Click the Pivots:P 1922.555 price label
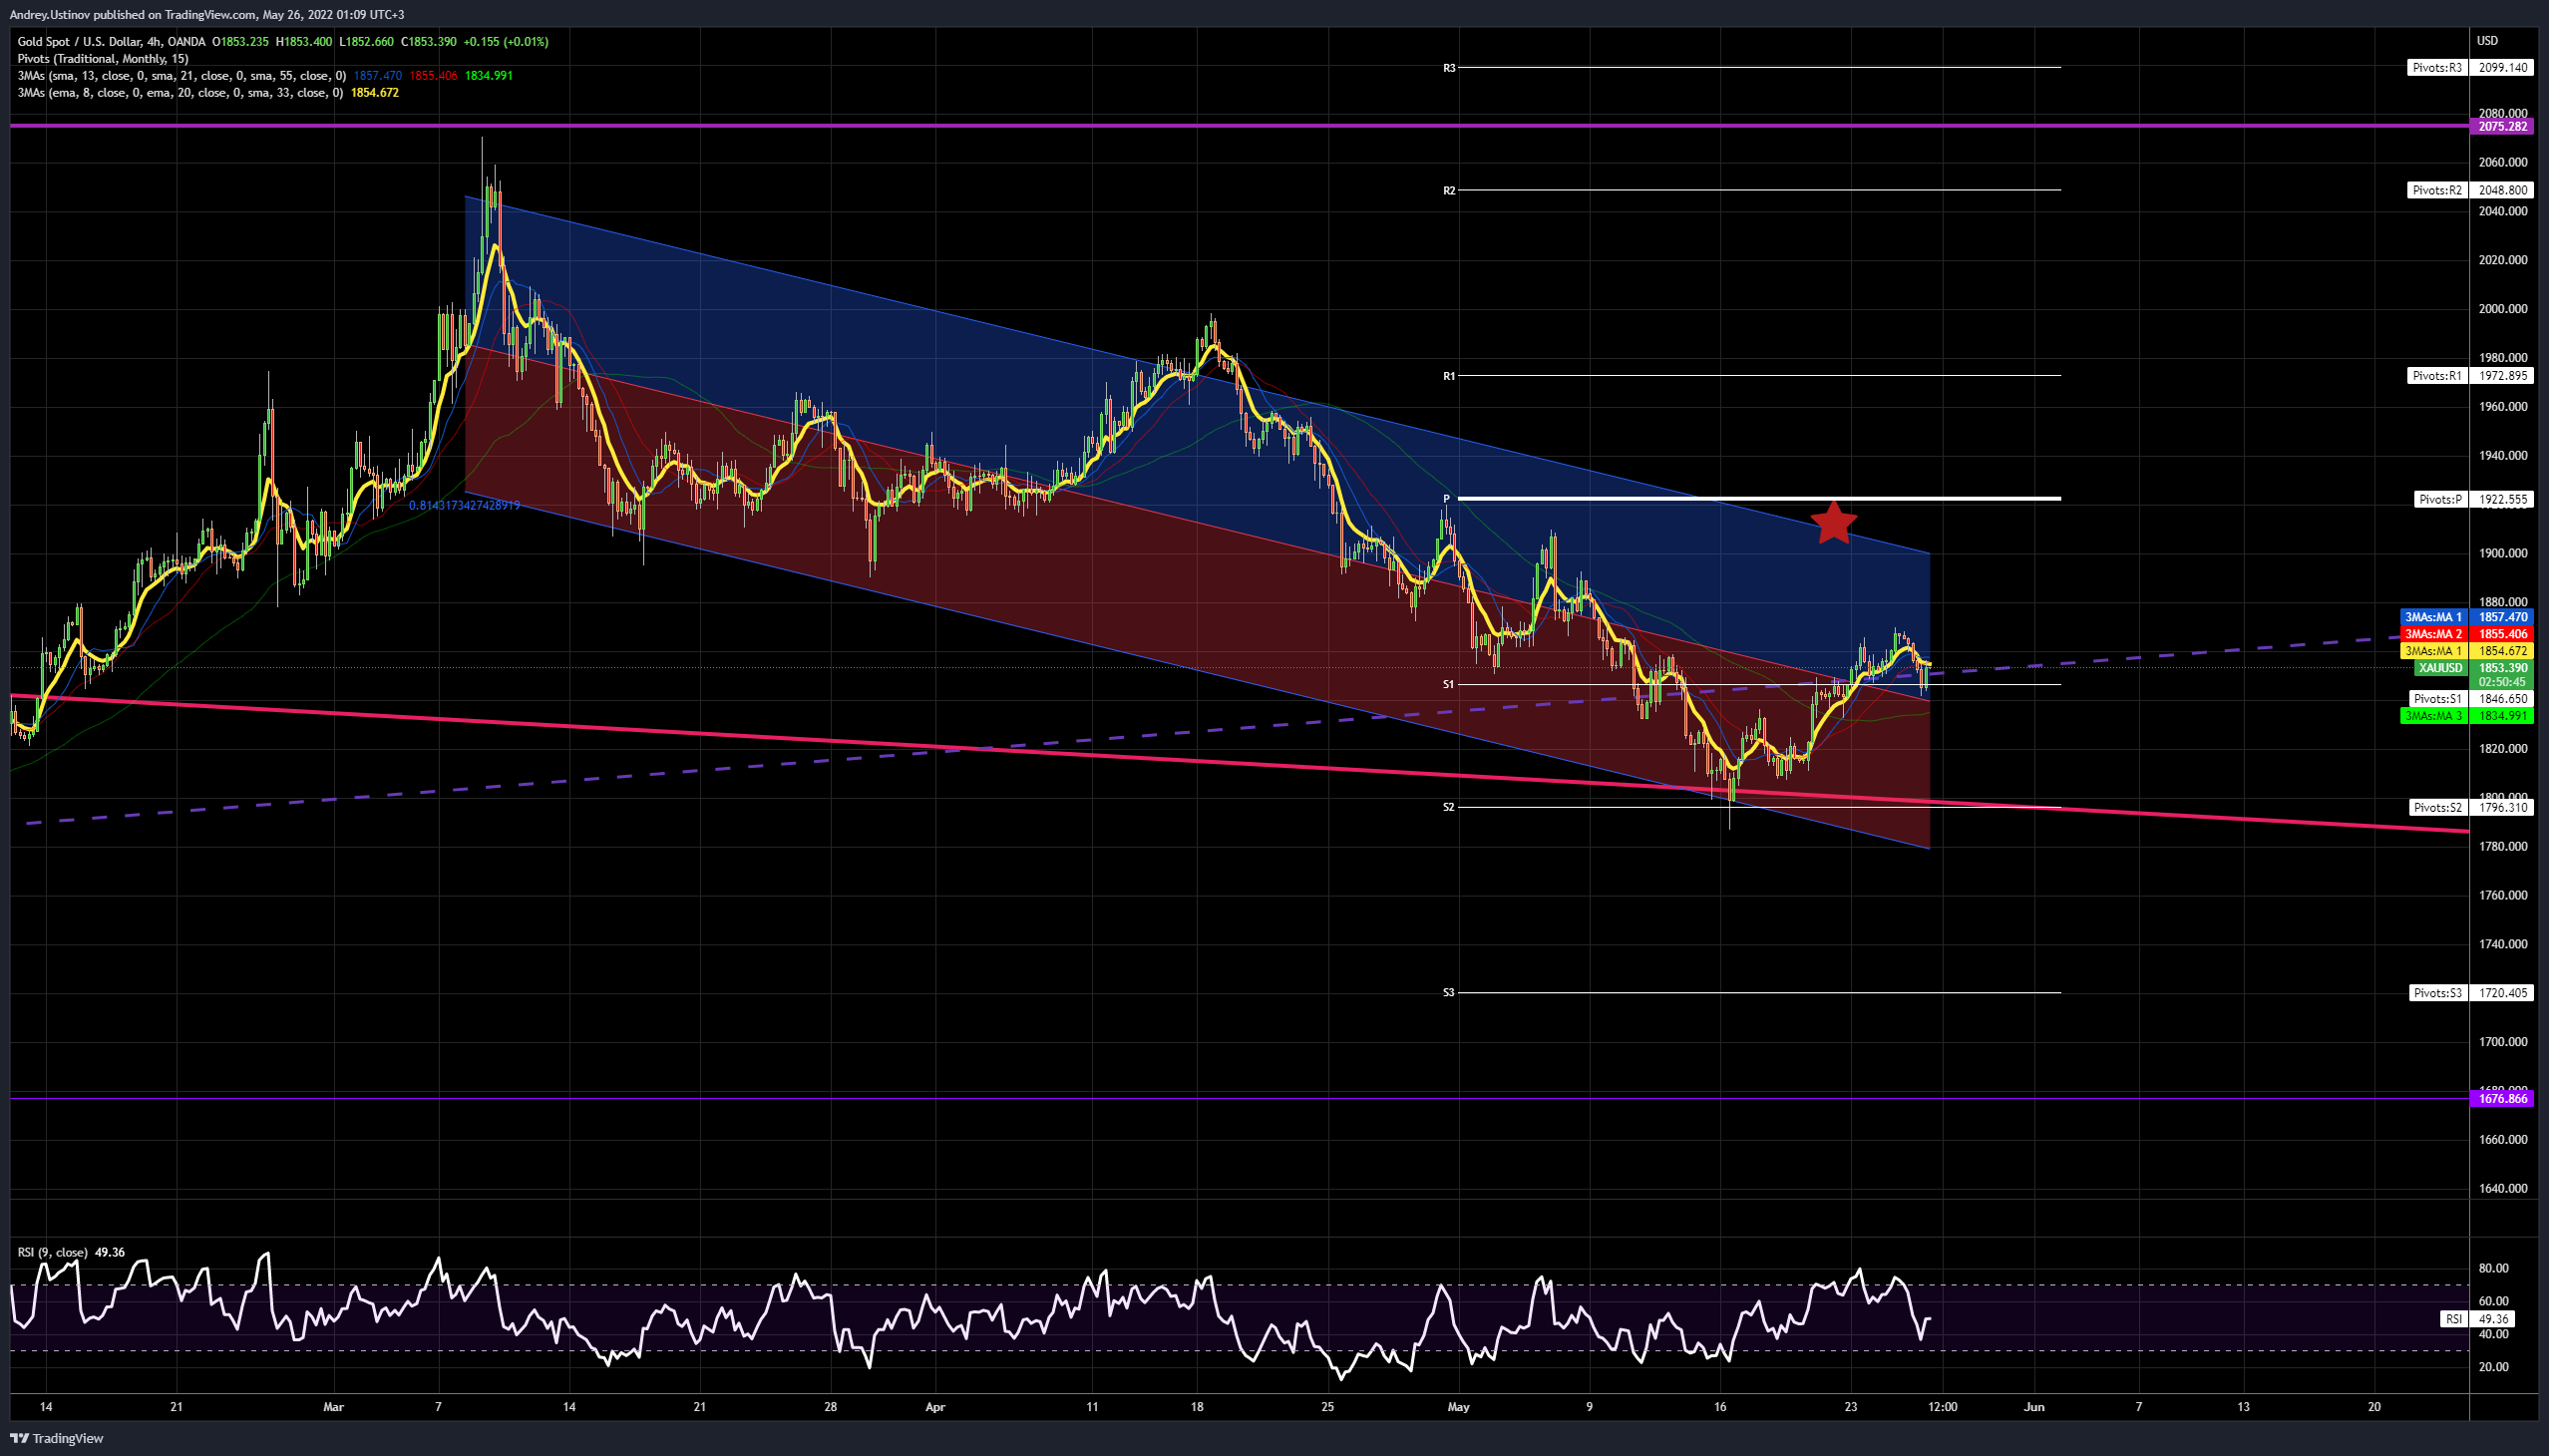 (x=2472, y=499)
